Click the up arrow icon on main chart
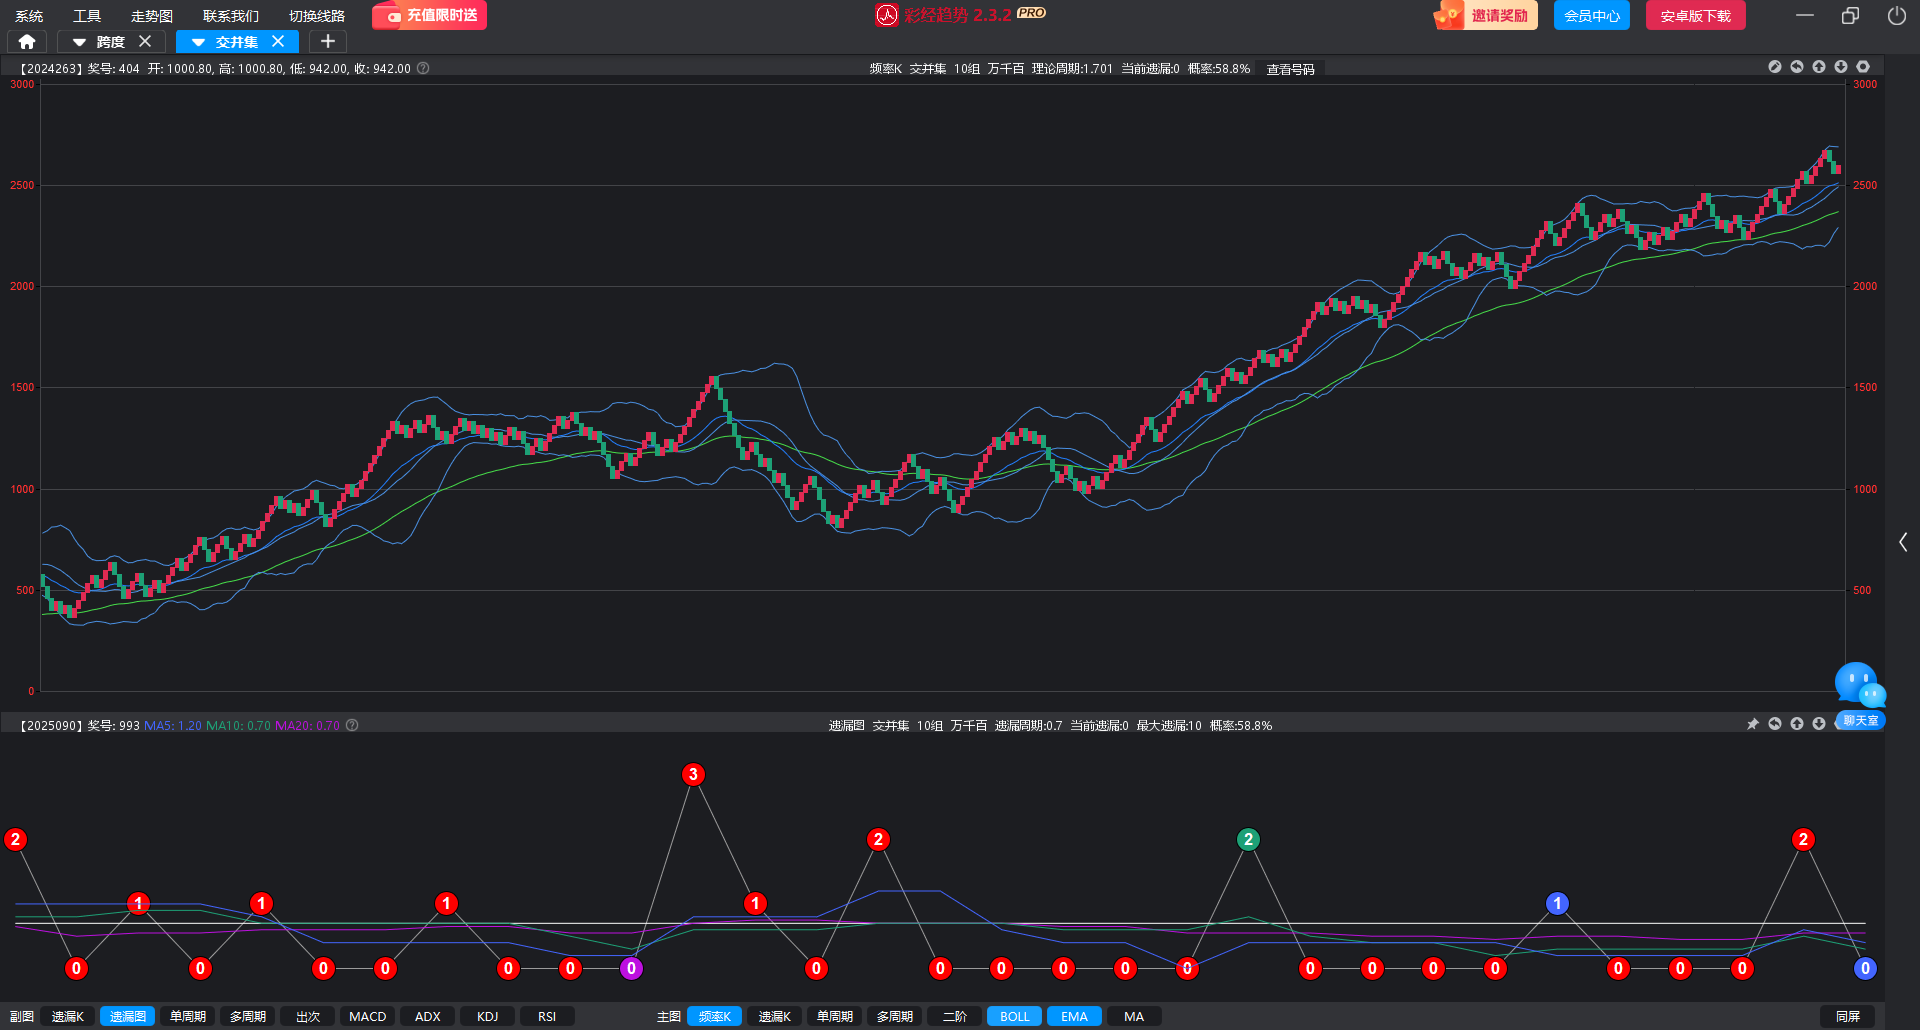The height and width of the screenshot is (1030, 1920). click(1819, 67)
